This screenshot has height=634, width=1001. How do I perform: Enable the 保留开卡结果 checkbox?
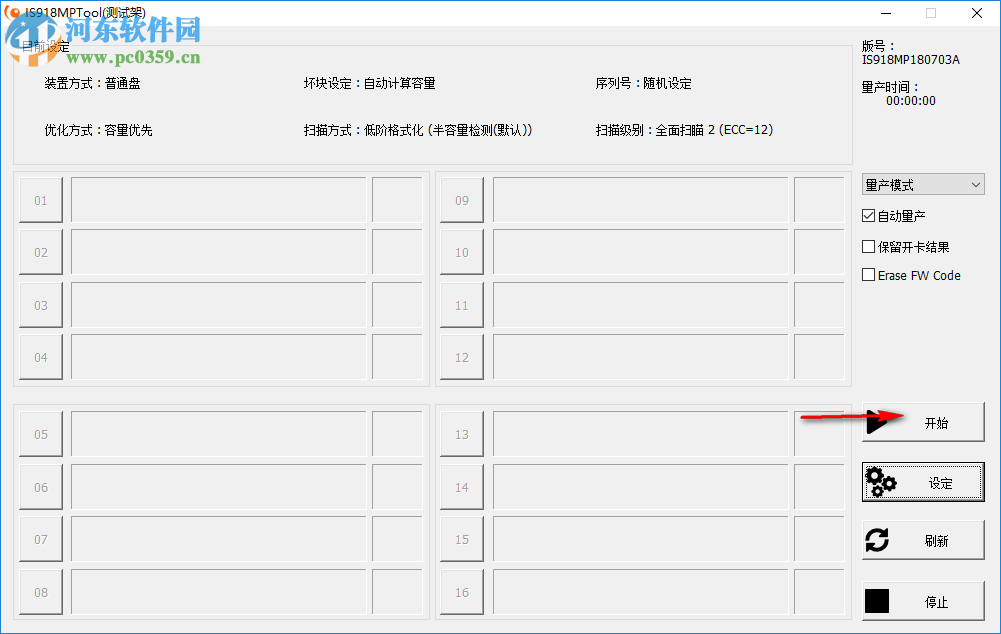(868, 246)
